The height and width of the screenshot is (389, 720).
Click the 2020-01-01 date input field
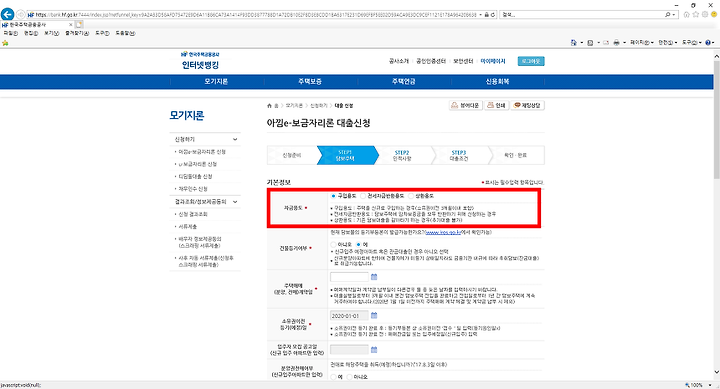point(349,316)
